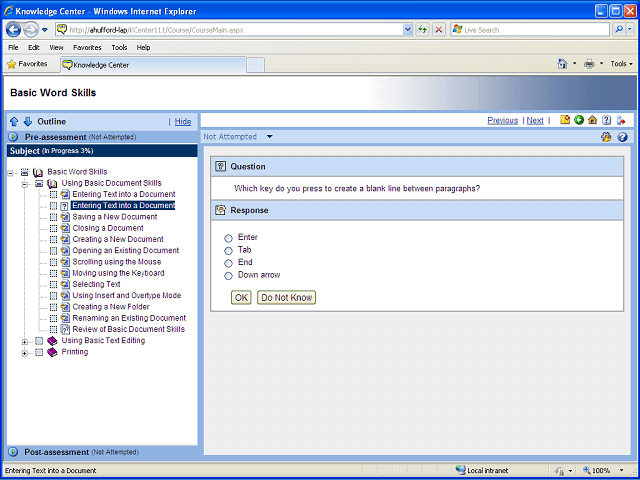Open Review of Basic Document Skills item
This screenshot has height=480, width=640.
point(129,329)
